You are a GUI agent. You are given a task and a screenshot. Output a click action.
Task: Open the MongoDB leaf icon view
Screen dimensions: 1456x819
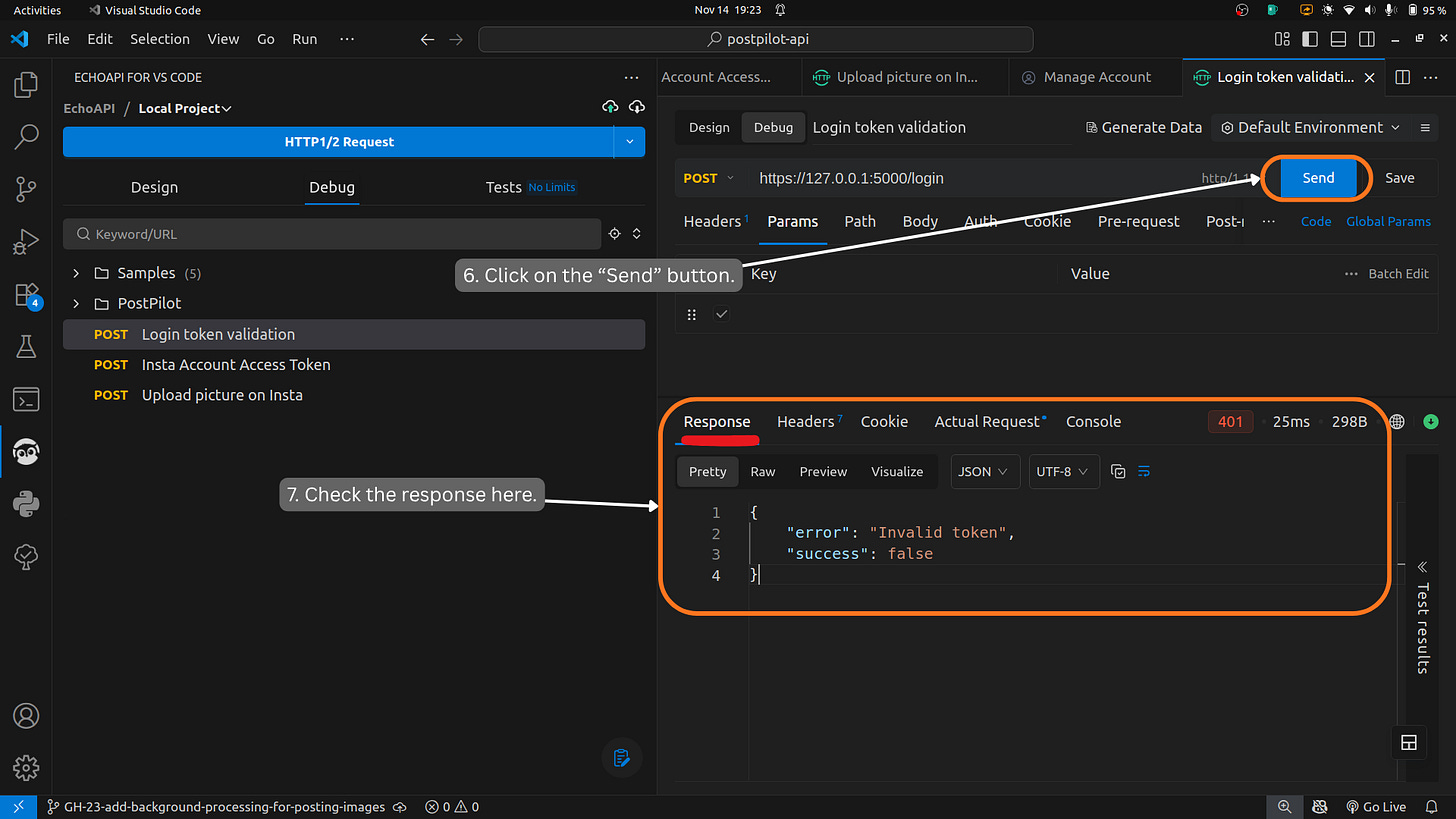pos(26,557)
